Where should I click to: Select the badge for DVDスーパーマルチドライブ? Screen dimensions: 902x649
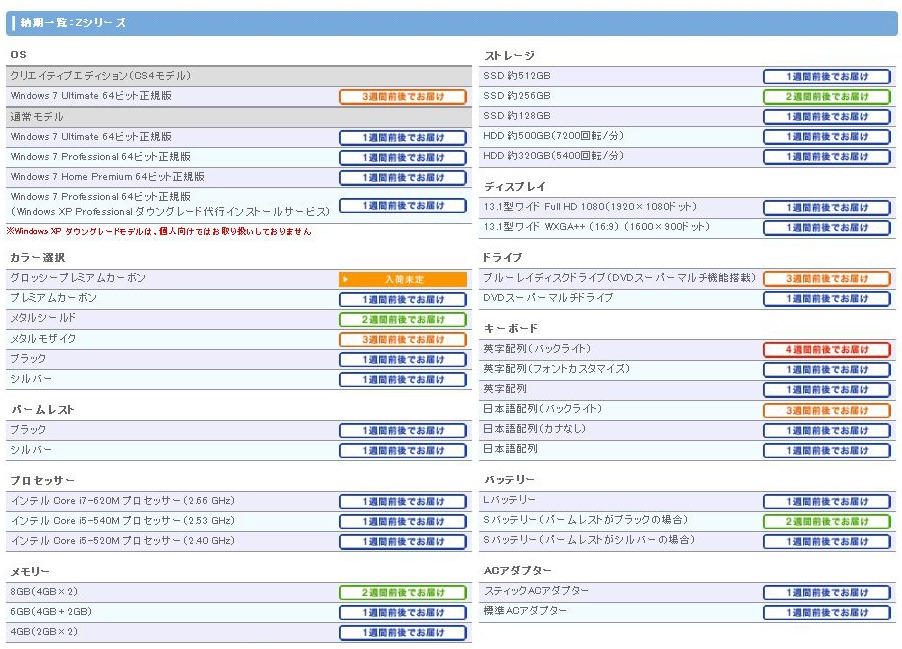tap(826, 299)
